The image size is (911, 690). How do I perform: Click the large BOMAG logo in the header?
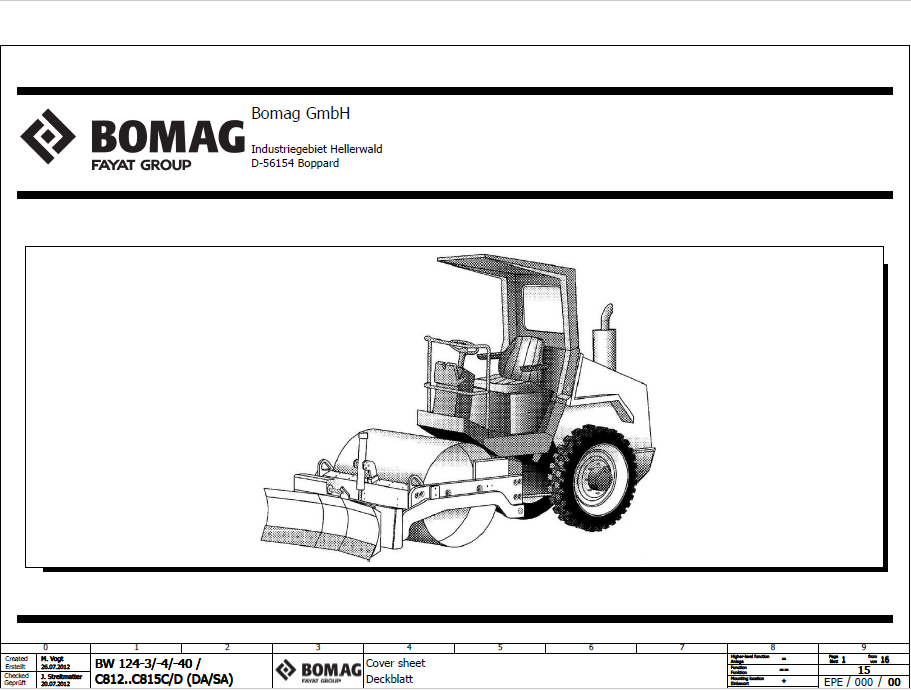coord(132,140)
